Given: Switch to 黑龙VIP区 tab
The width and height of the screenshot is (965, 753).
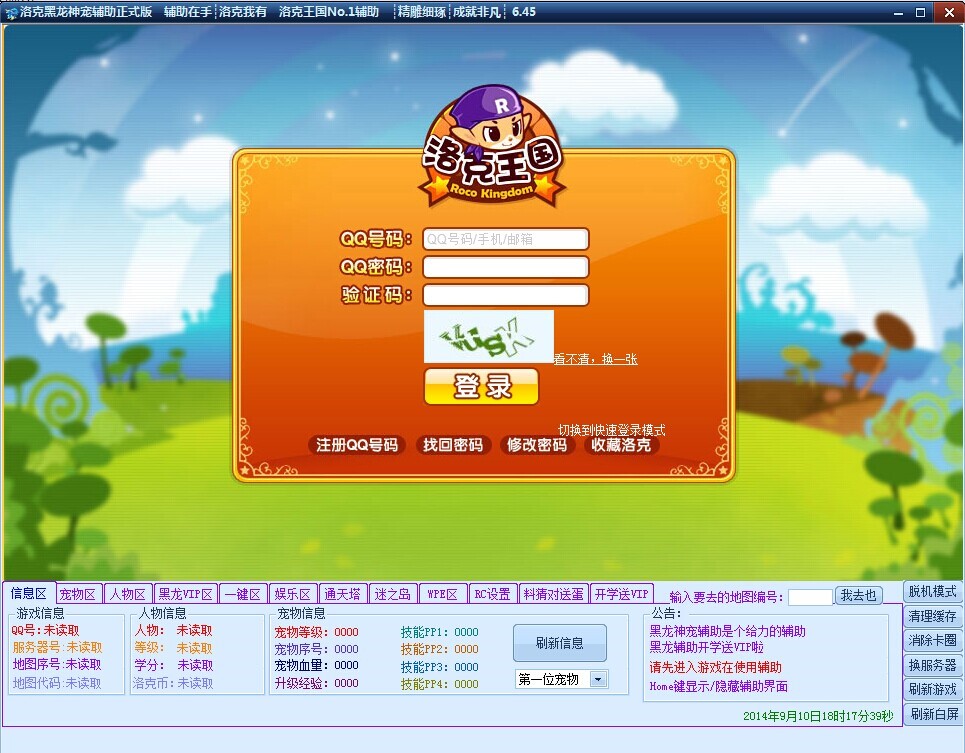Looking at the screenshot, I should pos(185,594).
